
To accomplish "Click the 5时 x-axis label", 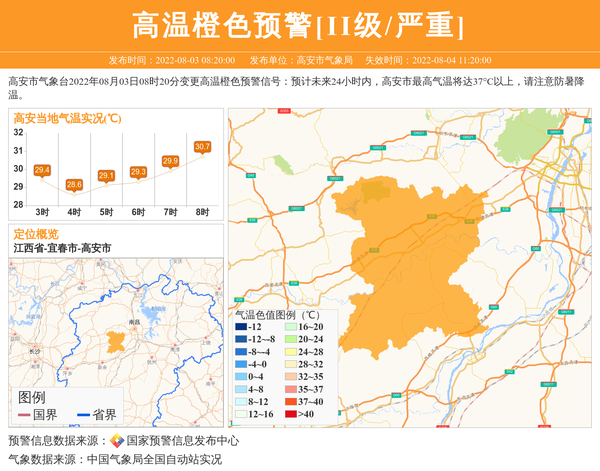I will coord(106,212).
